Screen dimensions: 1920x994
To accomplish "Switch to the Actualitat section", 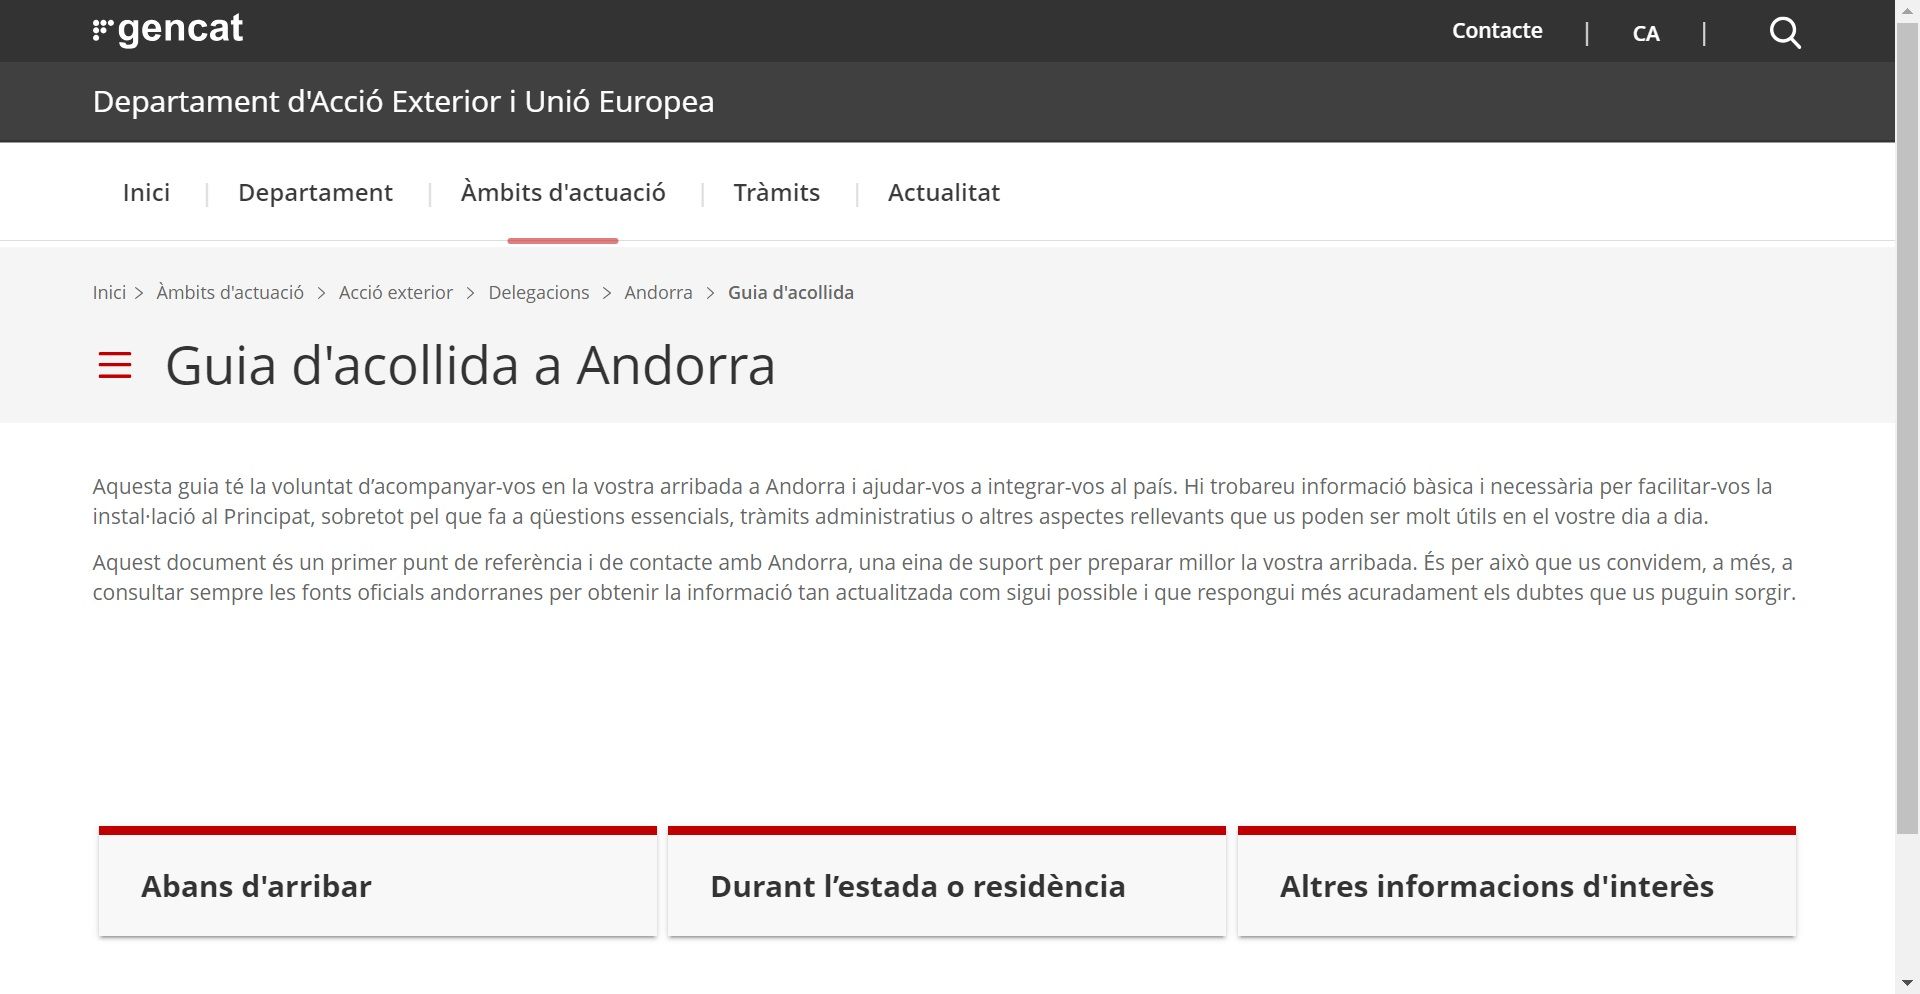I will coord(943,192).
